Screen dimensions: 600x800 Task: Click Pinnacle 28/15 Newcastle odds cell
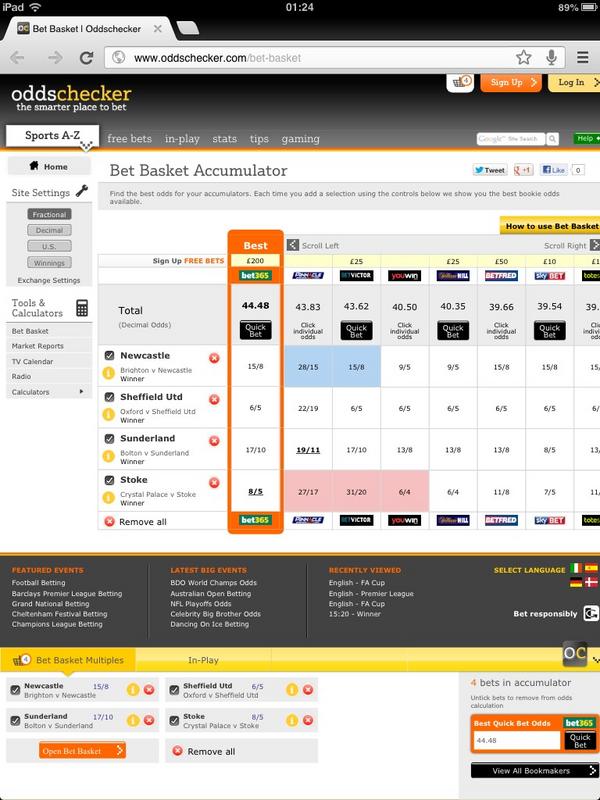coord(308,367)
